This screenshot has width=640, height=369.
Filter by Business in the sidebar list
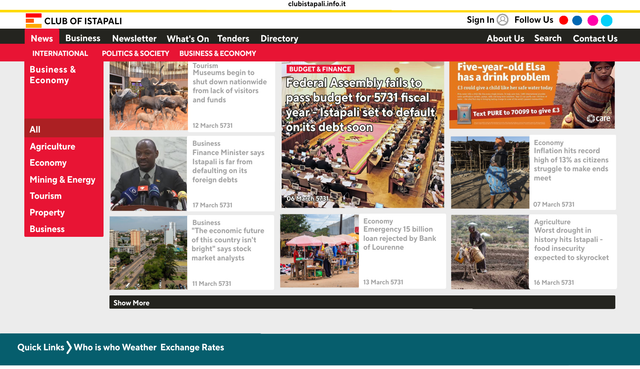[x=47, y=229]
